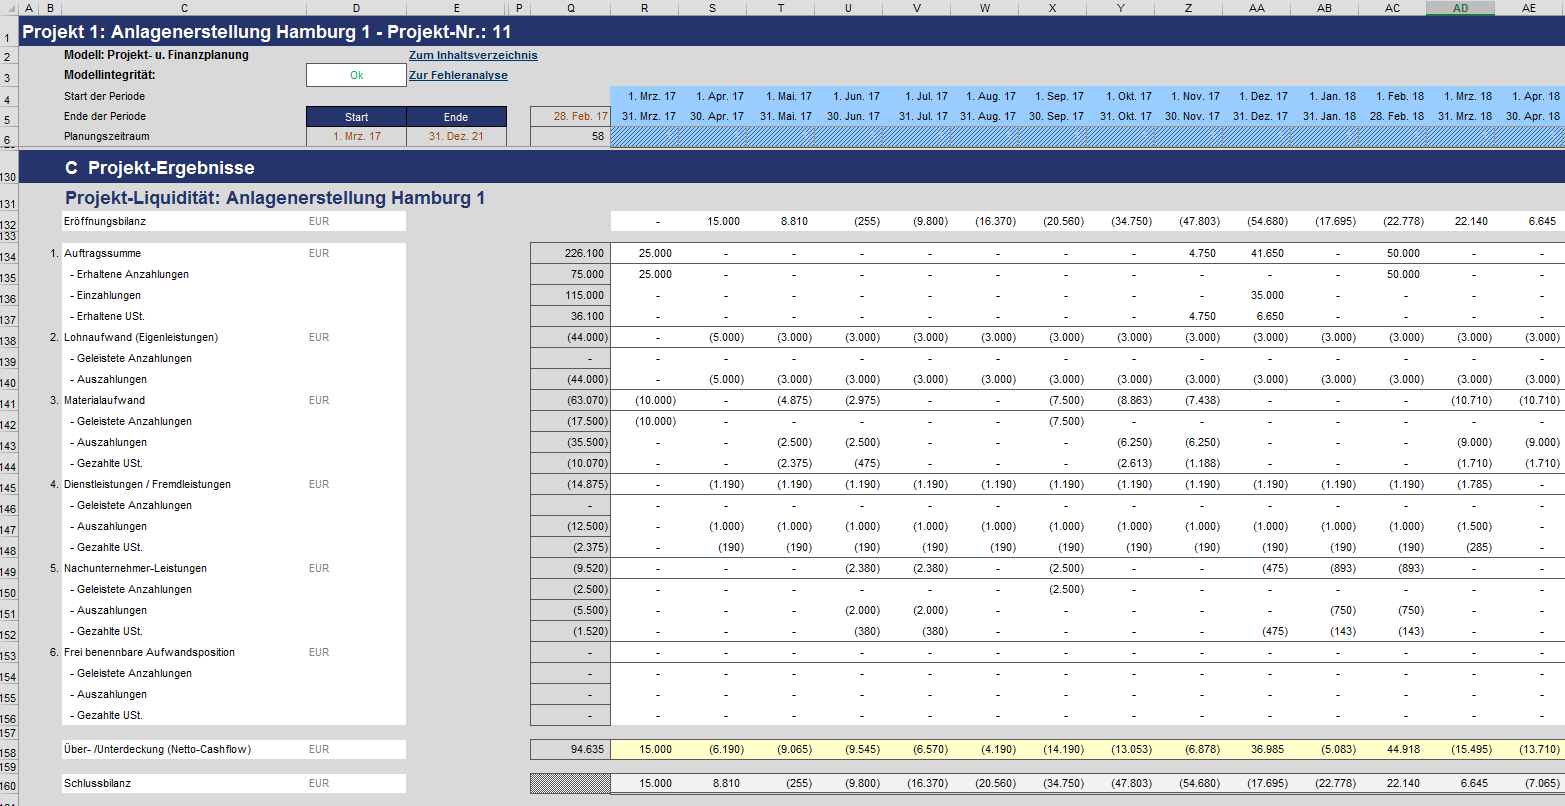Select the Dienstleistungen / Fremdleistungen label

click(x=147, y=485)
